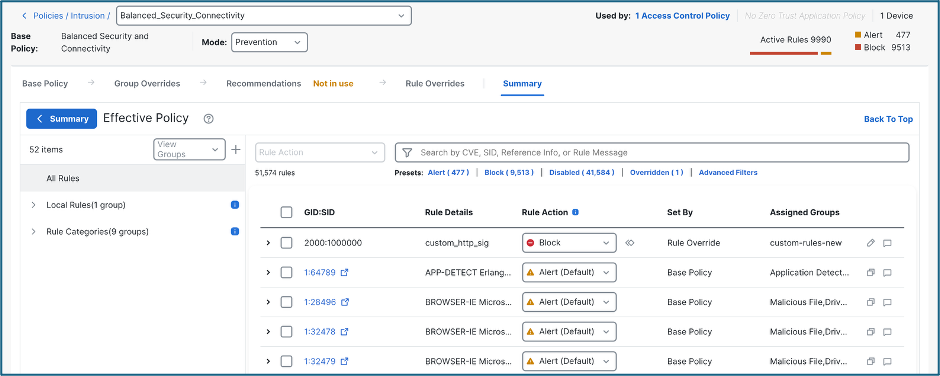The height and width of the screenshot is (376, 940).
Task: Click the filter funnel icon in search
Action: click(x=407, y=152)
